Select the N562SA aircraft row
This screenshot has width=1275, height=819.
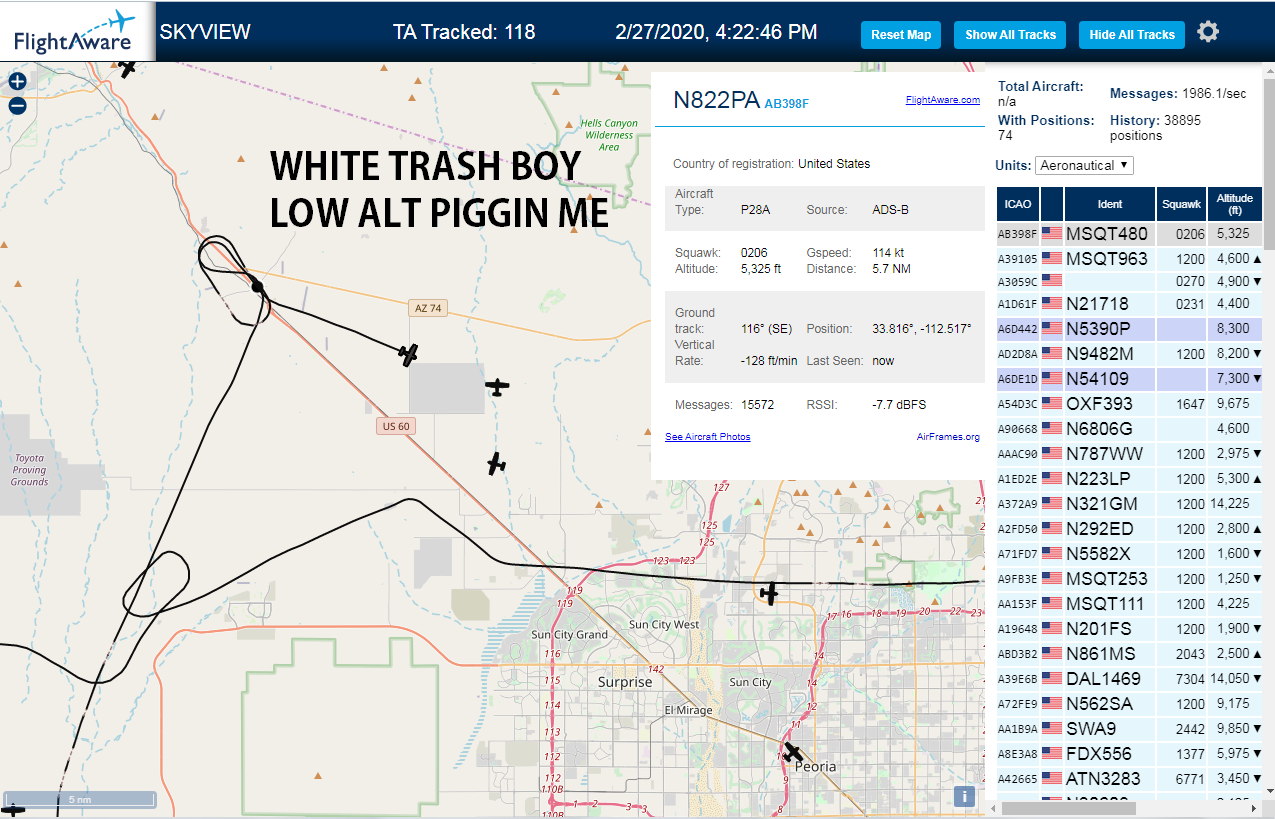point(1130,704)
